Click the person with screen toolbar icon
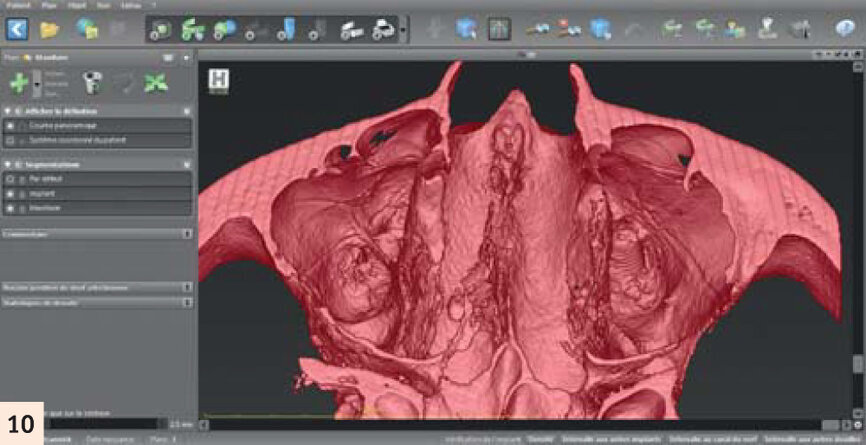Viewport: 866px width, 445px height. [735, 29]
